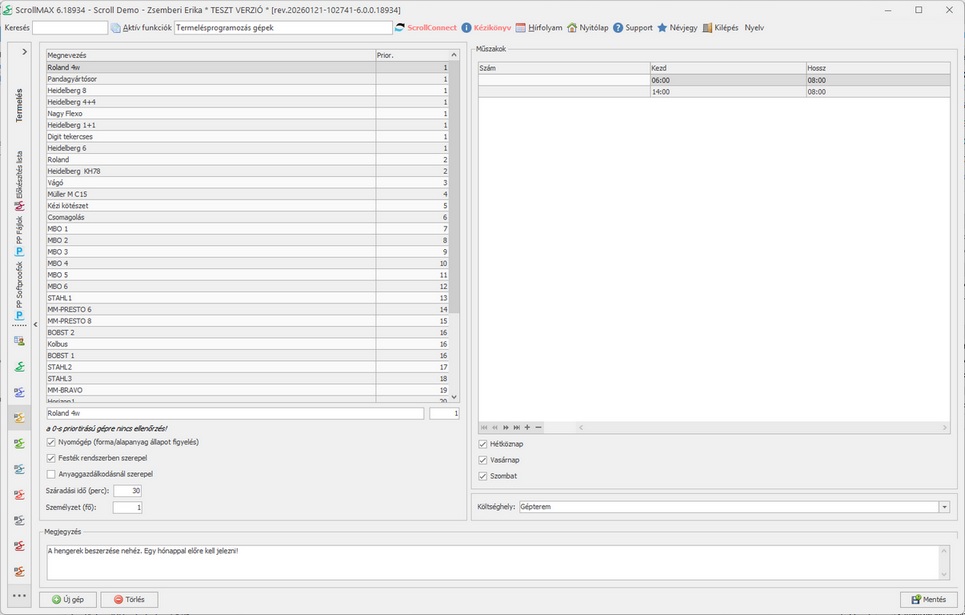Enable Anyaggazdálkodásnál szerepel checkbox

(x=52, y=474)
